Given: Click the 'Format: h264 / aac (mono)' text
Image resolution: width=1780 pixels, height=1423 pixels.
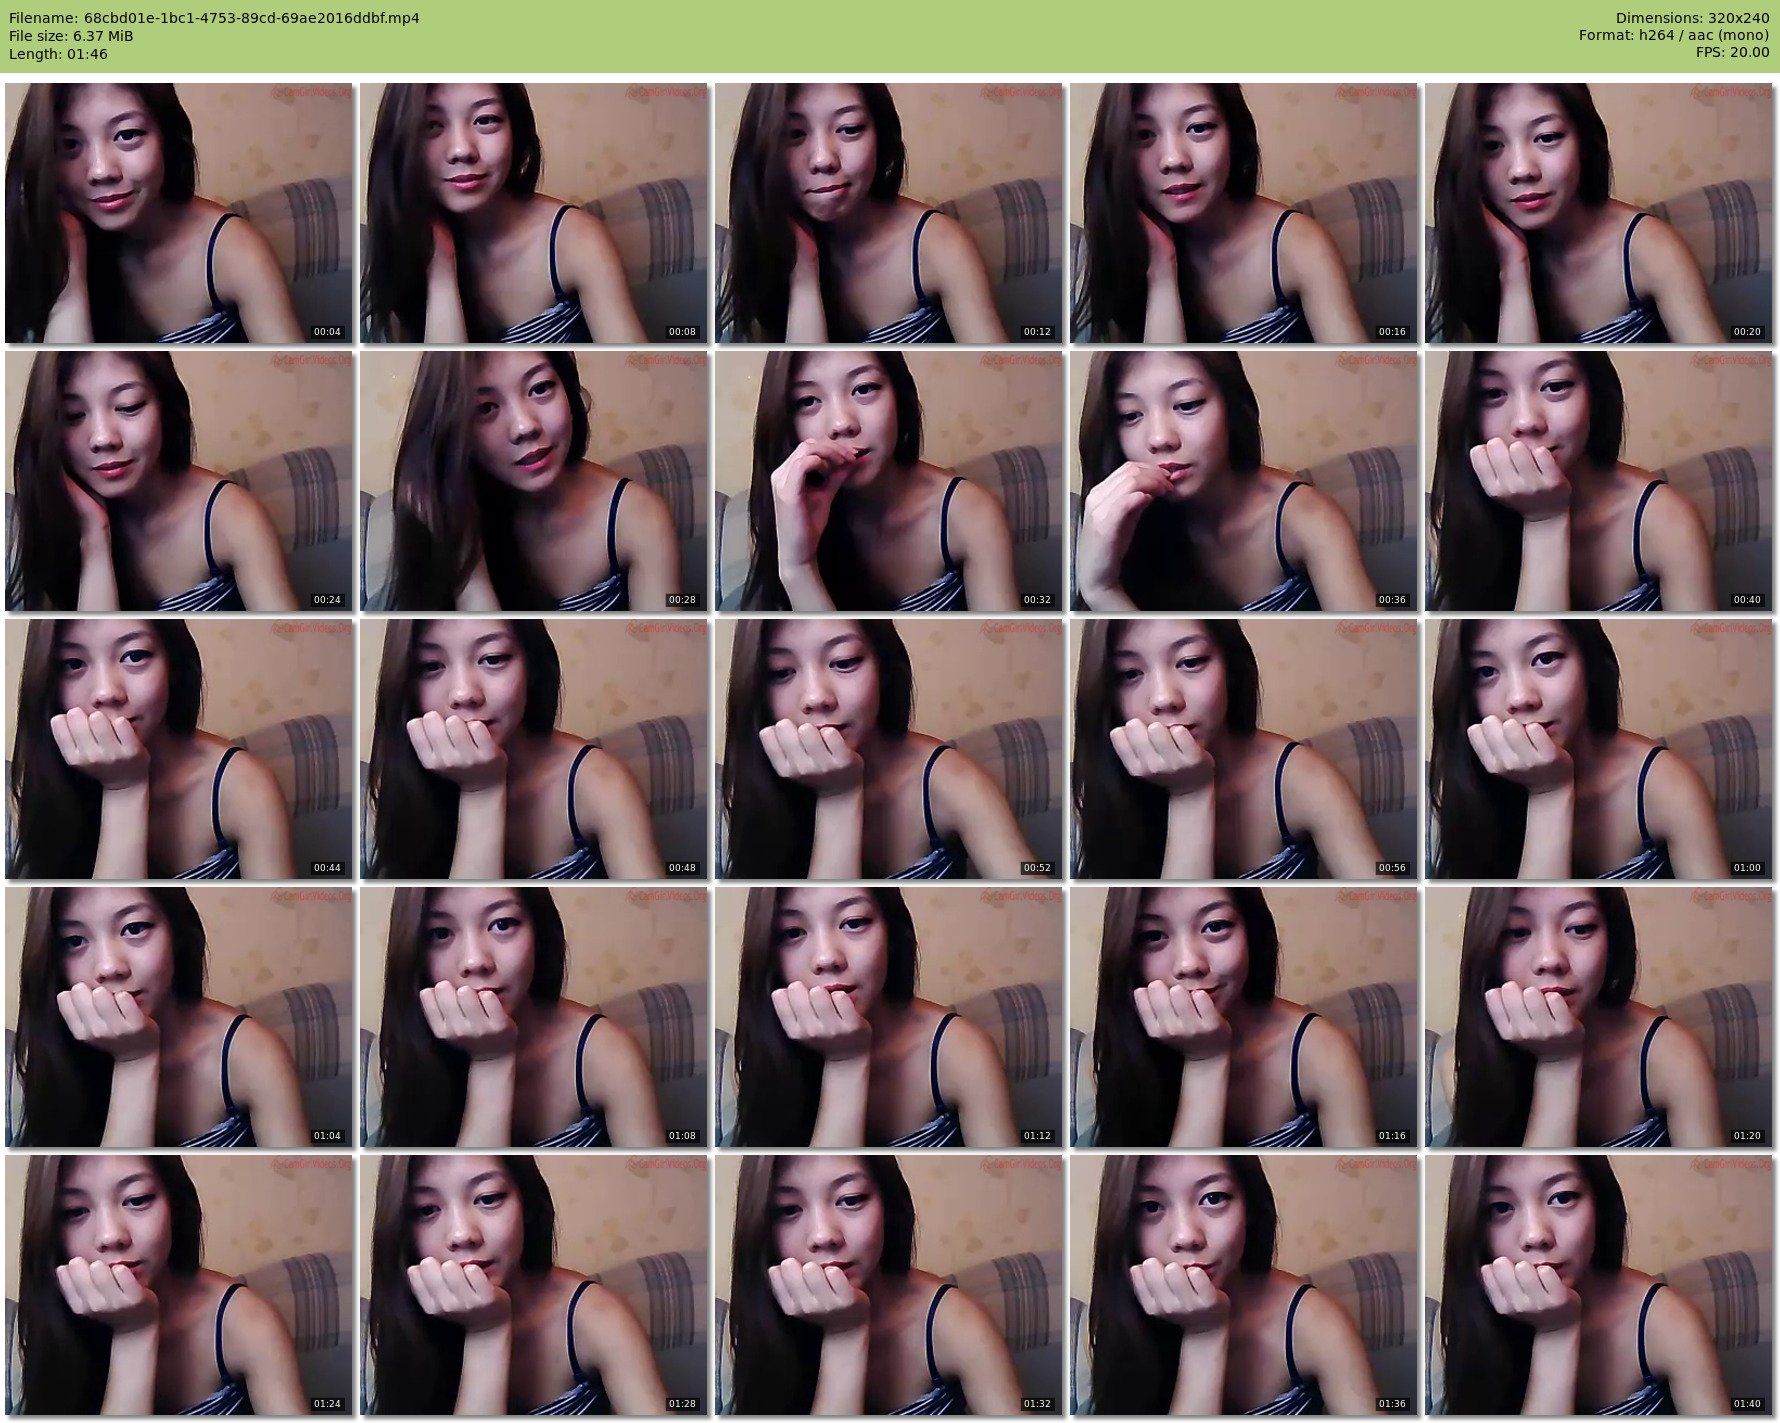Looking at the screenshot, I should click(x=1674, y=36).
